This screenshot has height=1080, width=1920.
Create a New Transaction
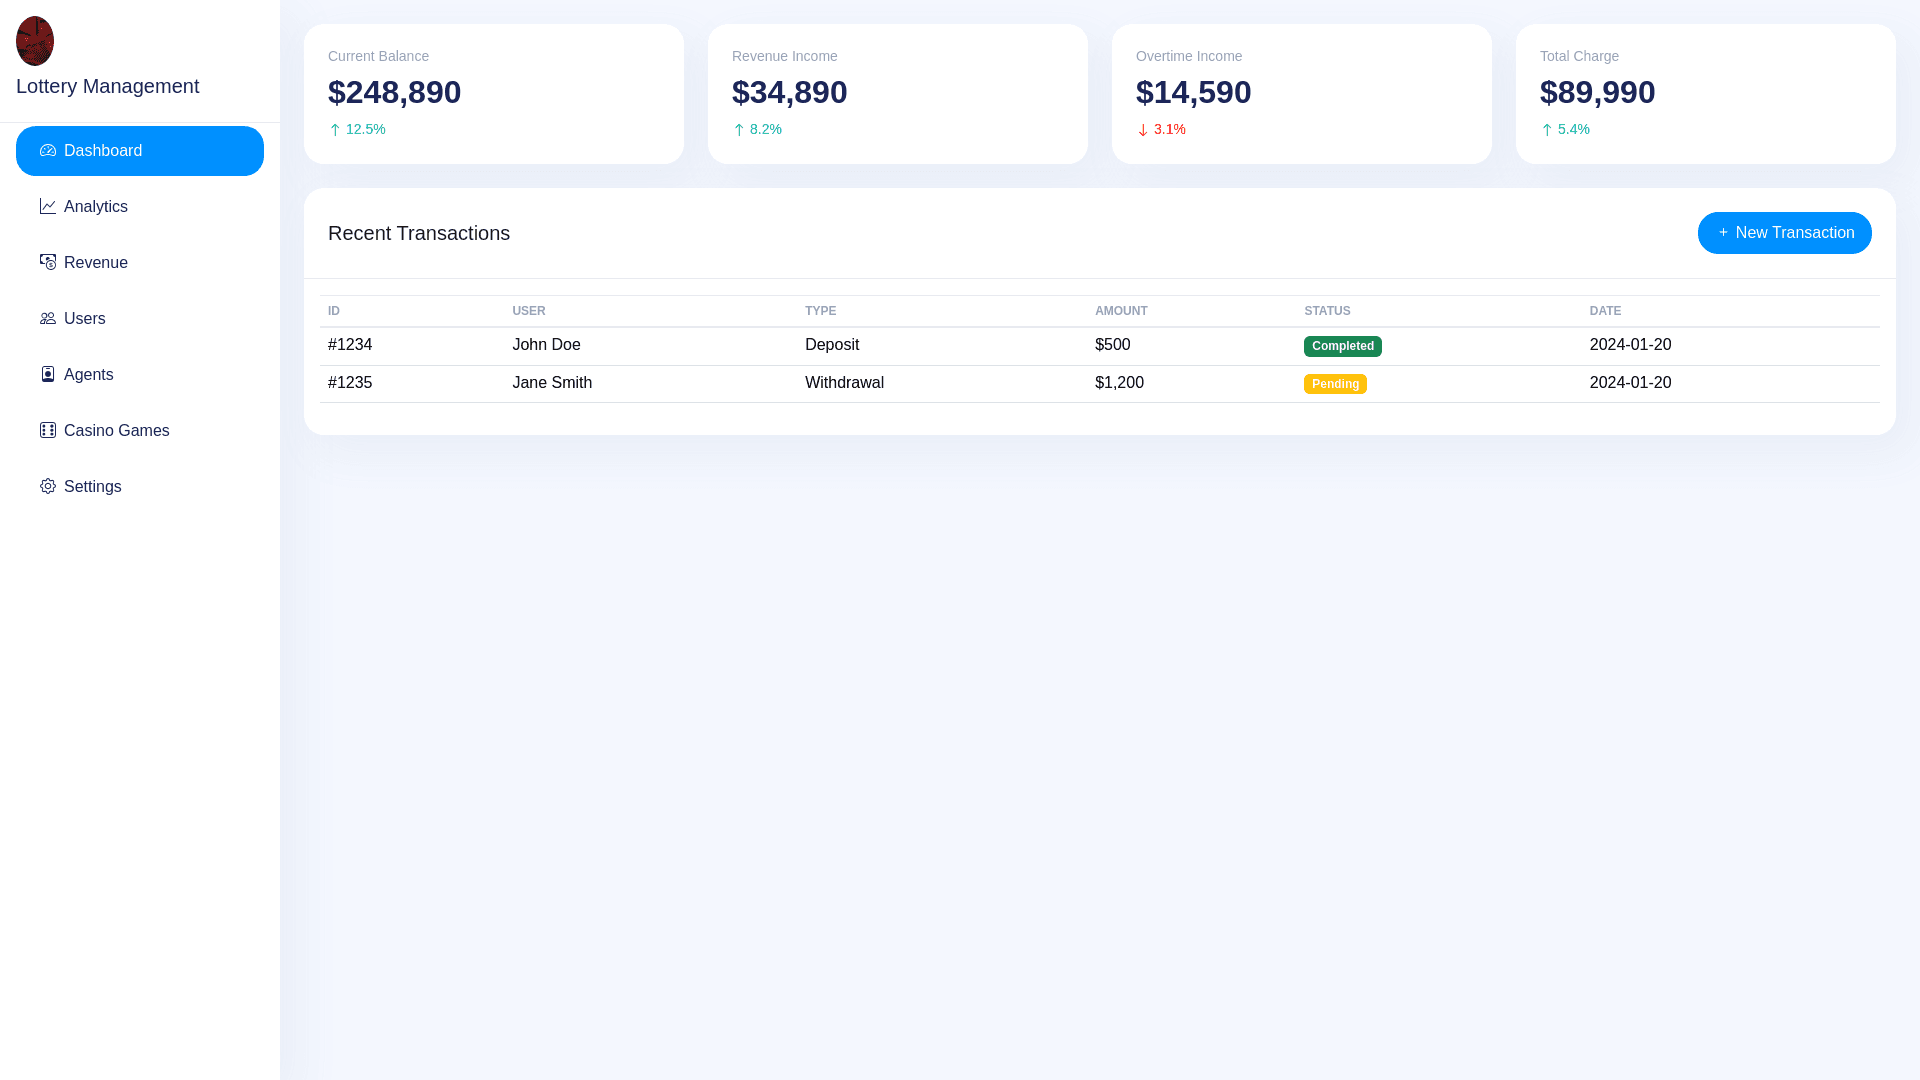coord(1784,233)
